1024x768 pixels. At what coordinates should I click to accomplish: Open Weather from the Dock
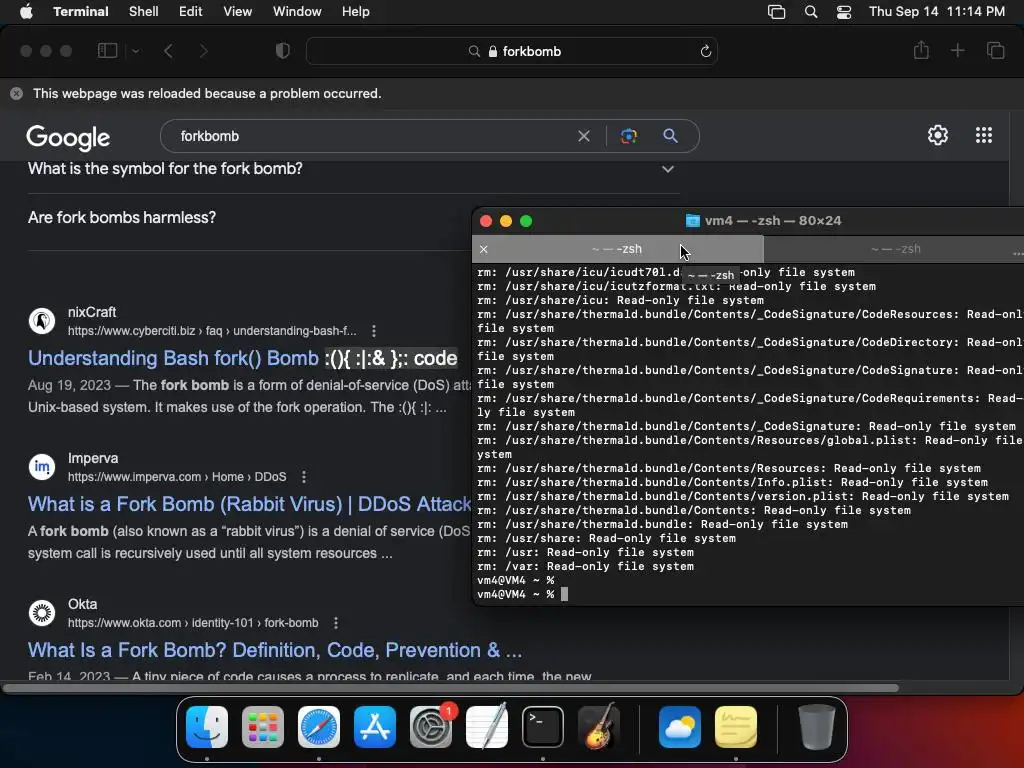coord(680,727)
